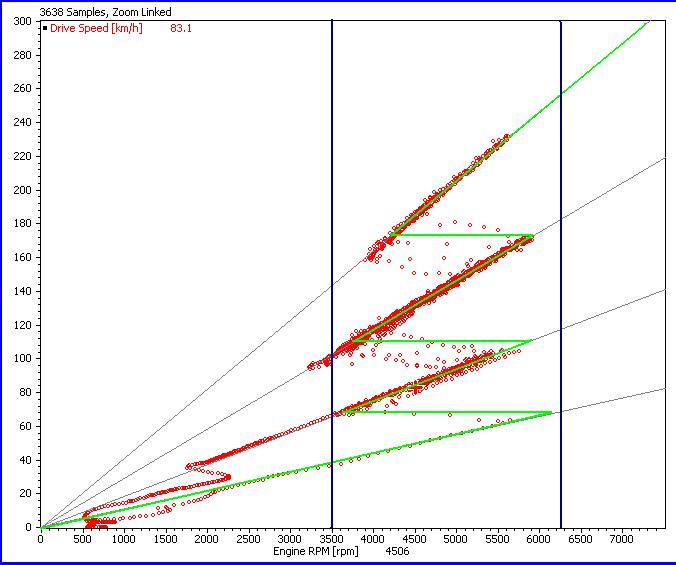The image size is (676, 565).
Task: Click the 160 label on speed axis
Action: click(x=23, y=257)
